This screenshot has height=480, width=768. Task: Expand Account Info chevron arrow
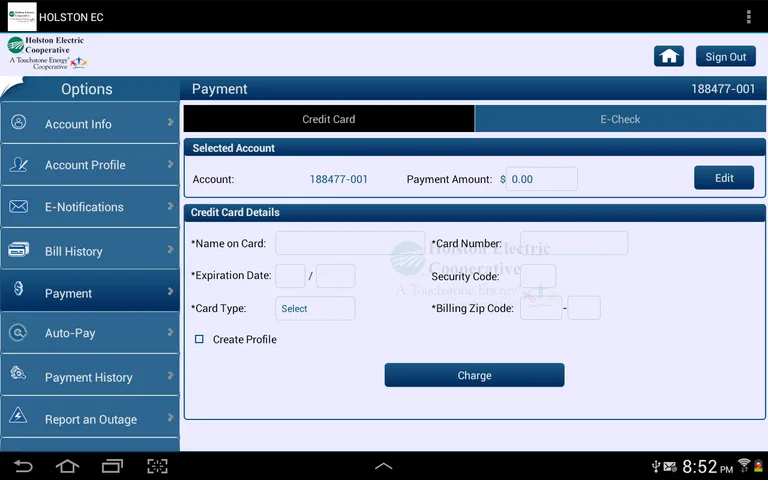pyautogui.click(x=170, y=122)
